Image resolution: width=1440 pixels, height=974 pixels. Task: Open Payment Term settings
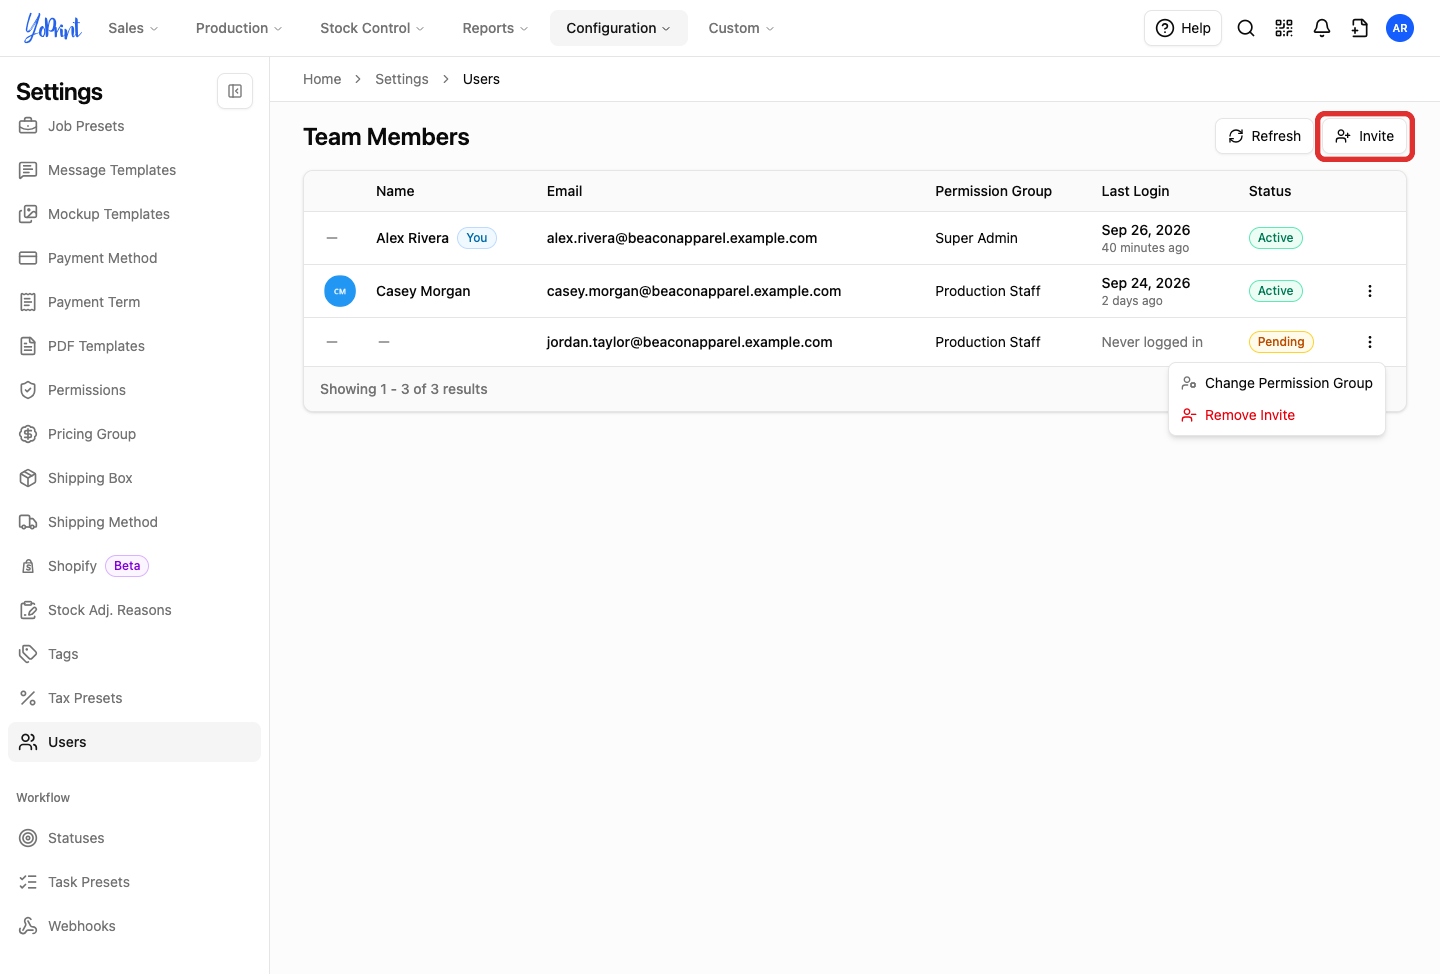tap(134, 302)
